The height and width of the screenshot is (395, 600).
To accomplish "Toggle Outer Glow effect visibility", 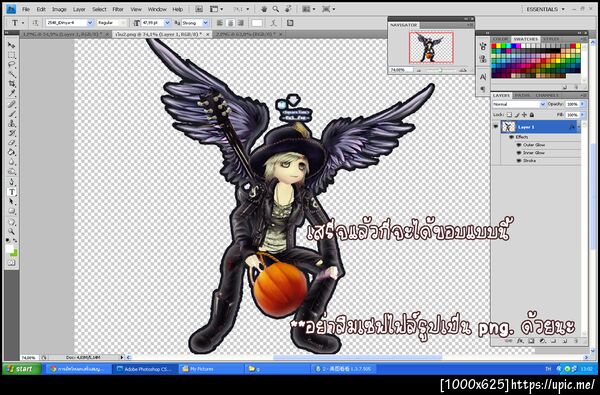I will (x=519, y=145).
